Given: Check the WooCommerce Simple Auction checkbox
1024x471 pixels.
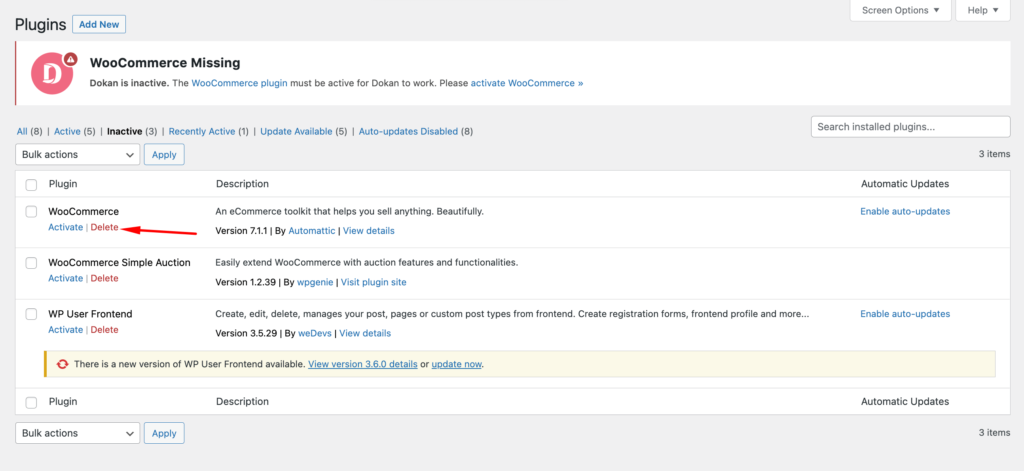Looking at the screenshot, I should click(x=31, y=263).
